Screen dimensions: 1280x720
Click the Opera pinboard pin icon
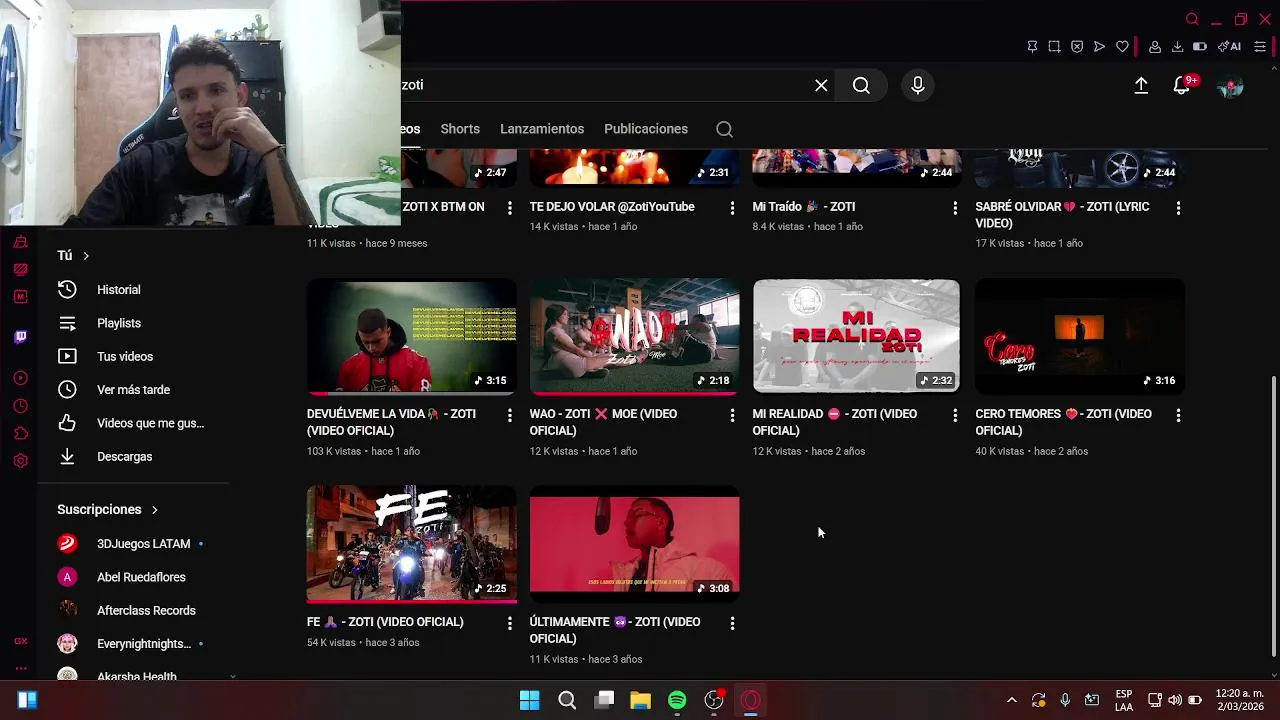[1032, 47]
